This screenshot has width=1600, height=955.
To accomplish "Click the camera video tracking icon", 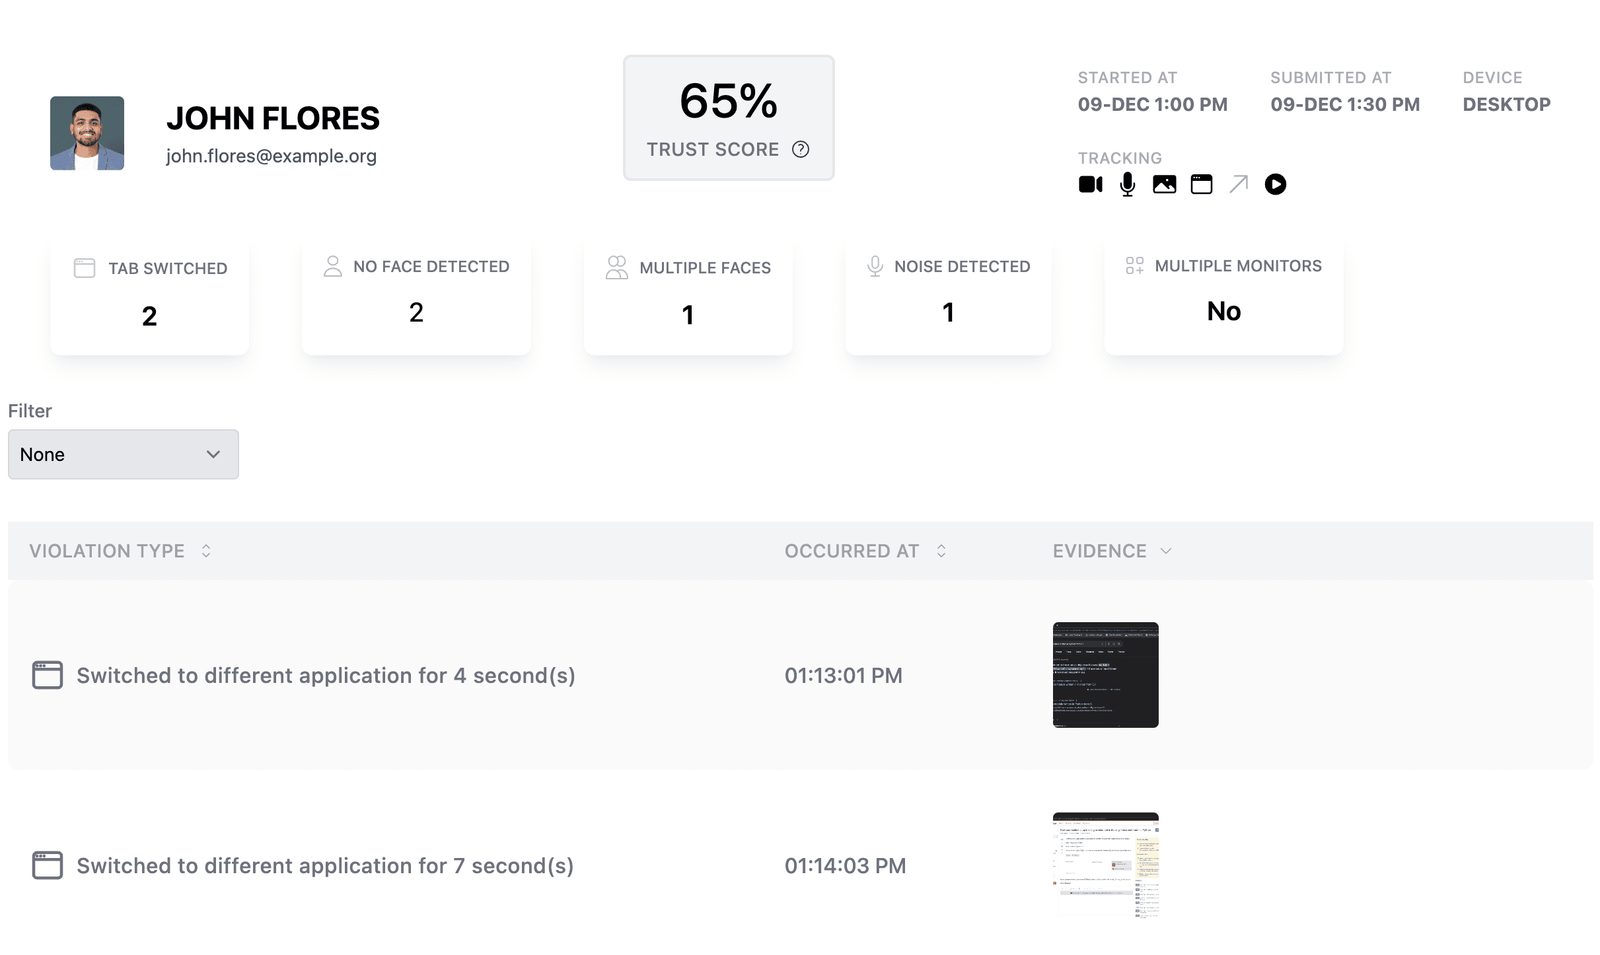I will pos(1090,184).
